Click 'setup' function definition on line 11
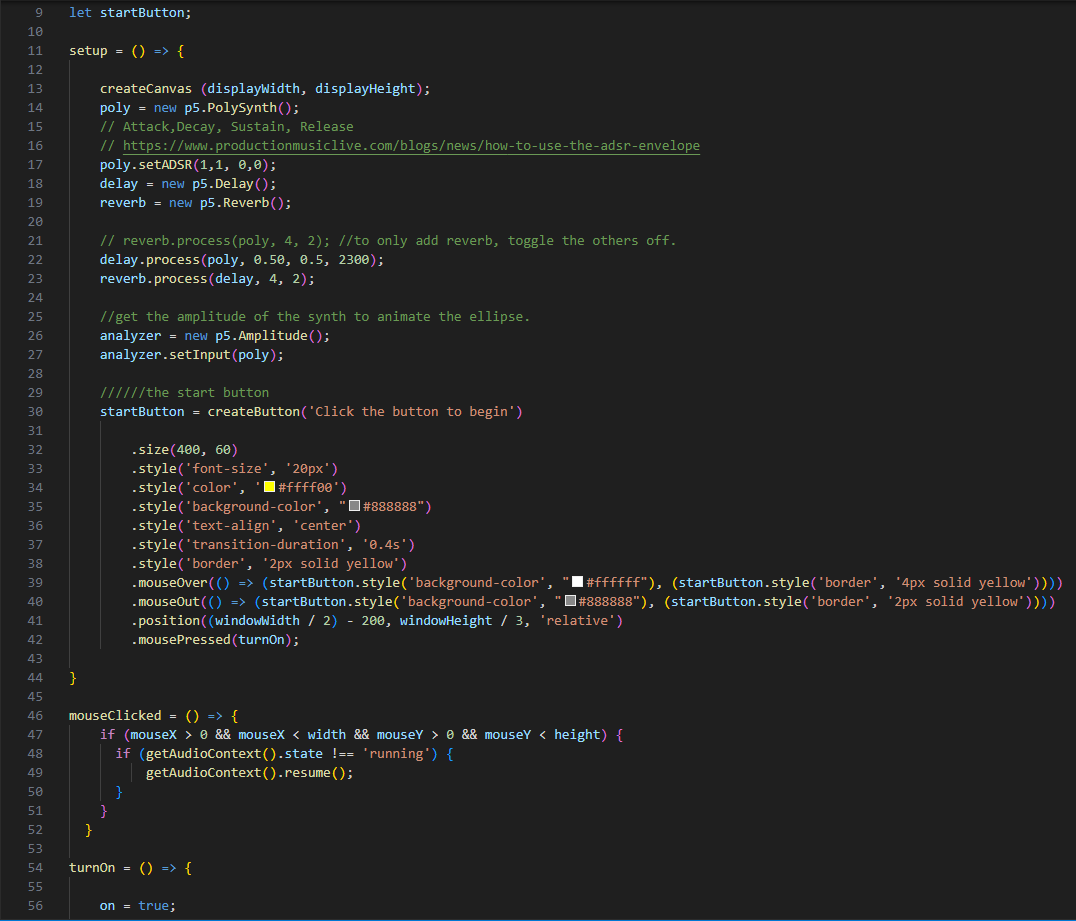This screenshot has height=921, width=1076. coord(88,51)
